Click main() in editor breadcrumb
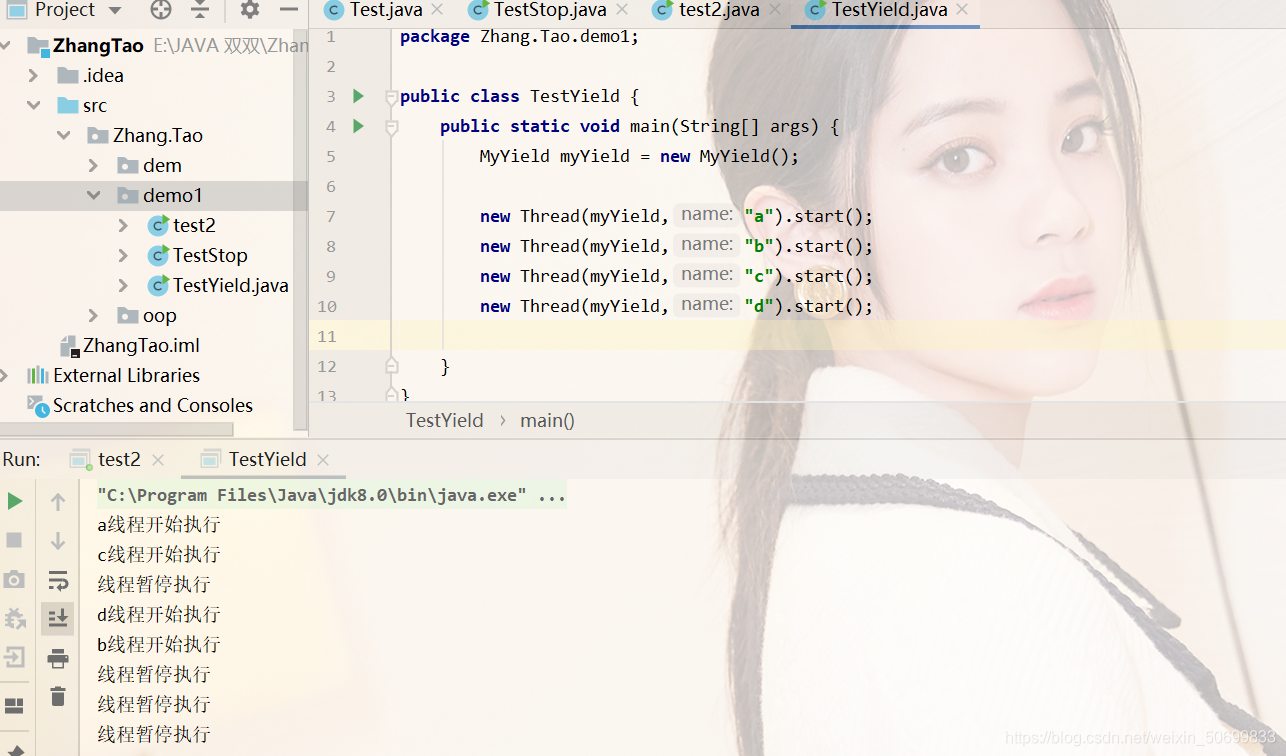The height and width of the screenshot is (756, 1286). tap(547, 420)
